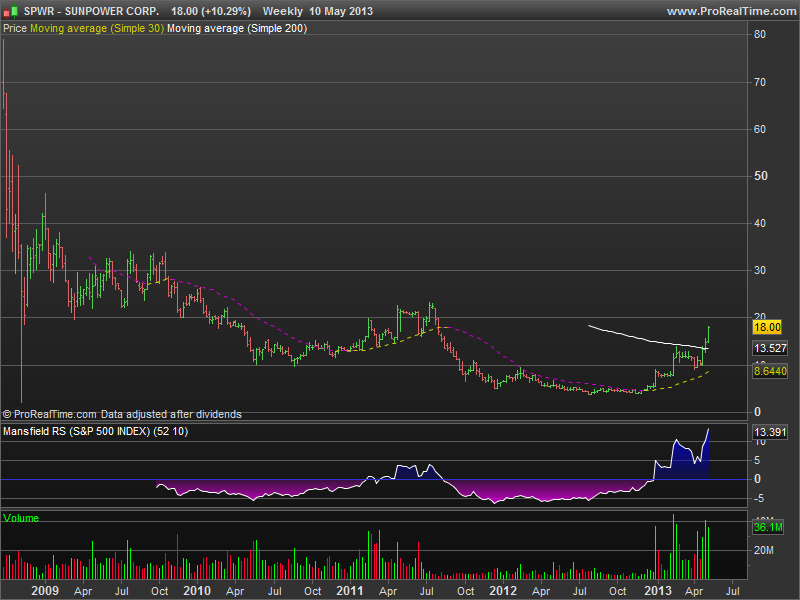Viewport: 800px width, 600px height.
Task: Click the 2009 year marker on time axis
Action: [x=44, y=591]
